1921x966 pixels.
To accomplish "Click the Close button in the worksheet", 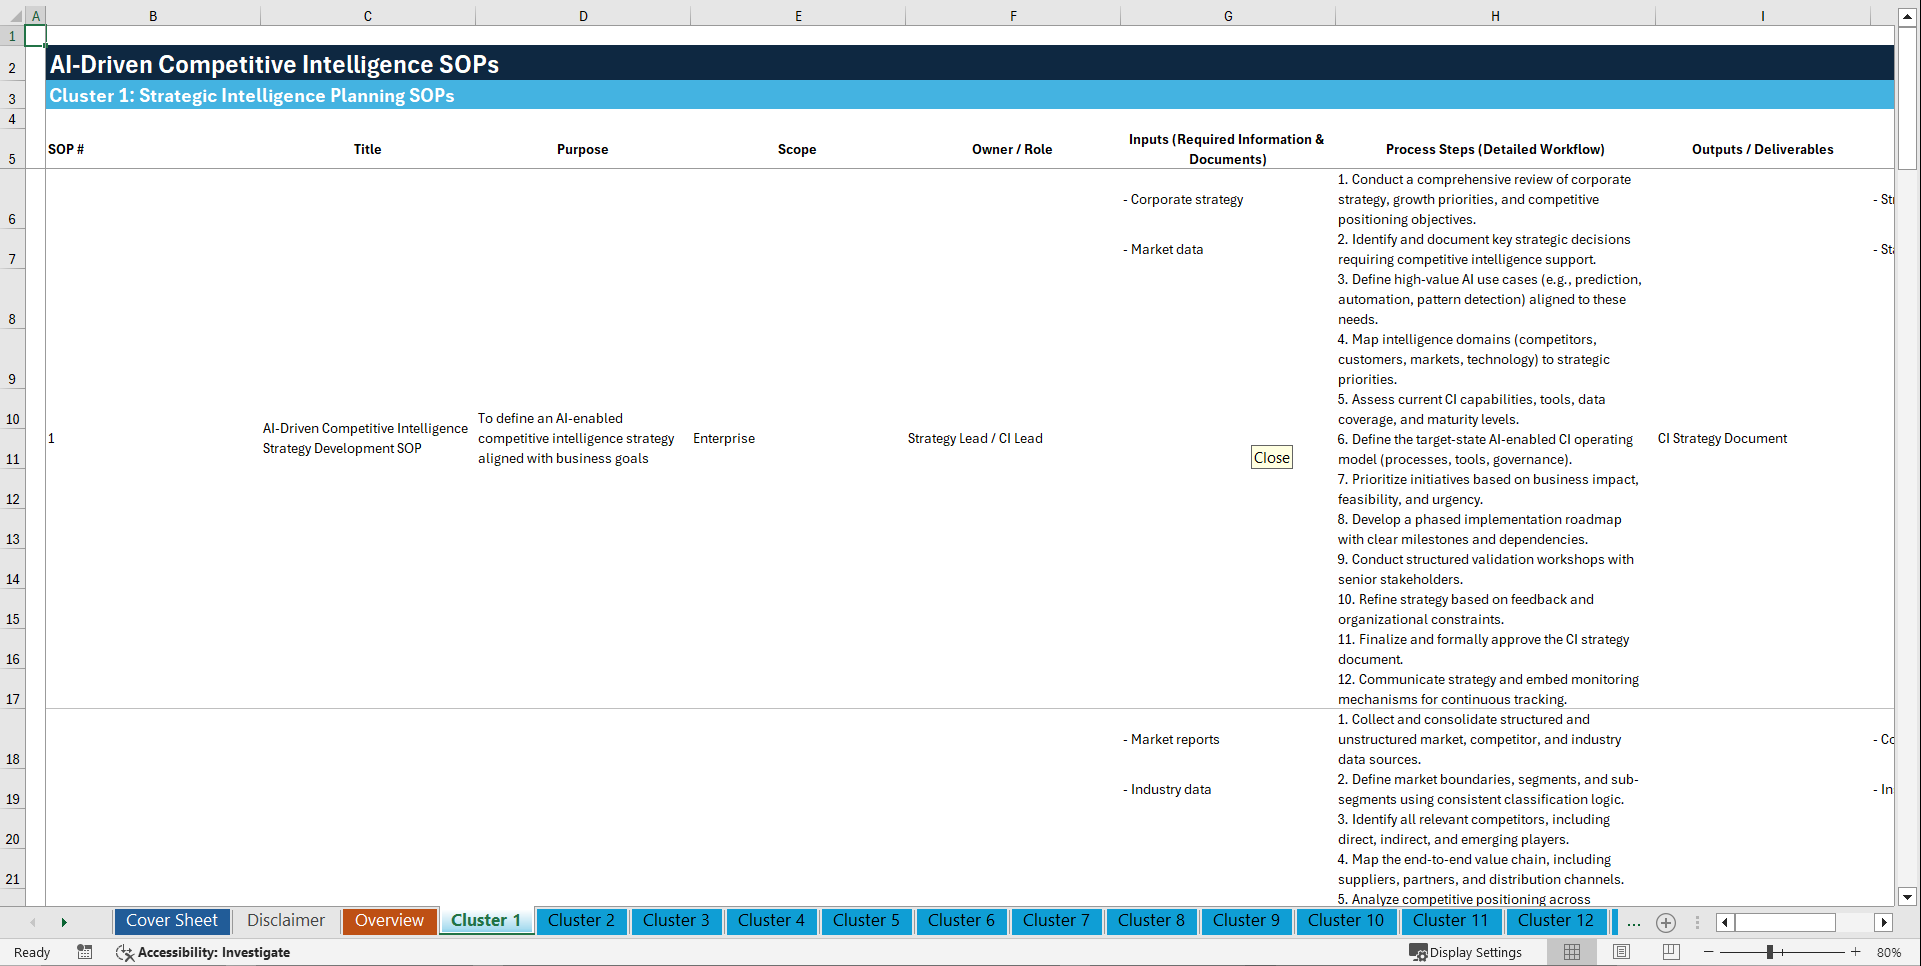I will 1271,457.
